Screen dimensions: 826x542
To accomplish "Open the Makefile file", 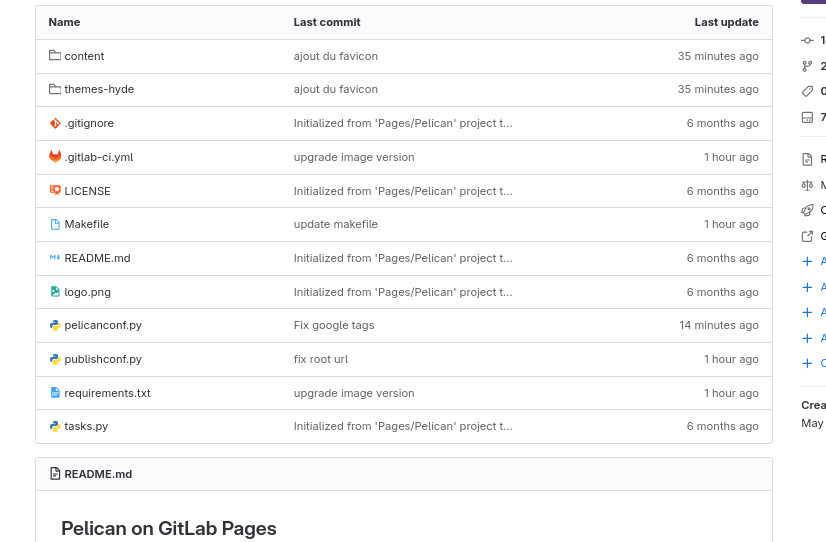I will click(x=86, y=224).
